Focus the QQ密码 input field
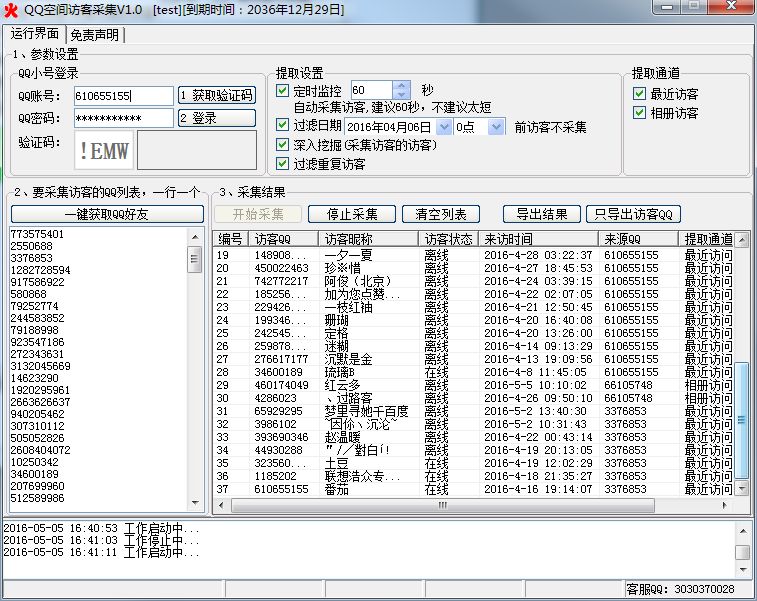The width and height of the screenshot is (757, 601). click(124, 118)
